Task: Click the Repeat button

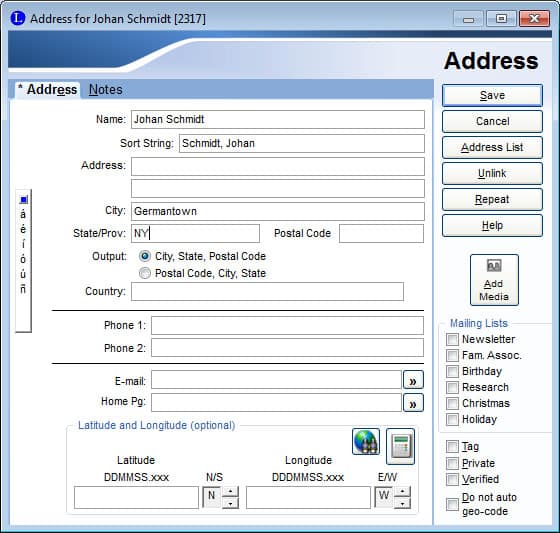Action: [492, 199]
